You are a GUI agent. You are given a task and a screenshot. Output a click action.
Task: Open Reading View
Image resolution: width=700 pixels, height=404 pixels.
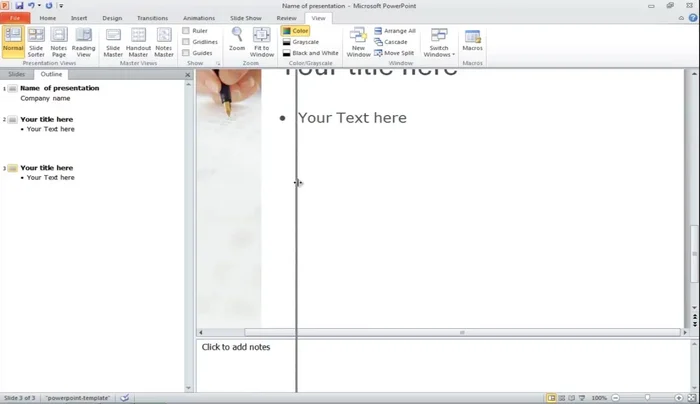tap(84, 41)
